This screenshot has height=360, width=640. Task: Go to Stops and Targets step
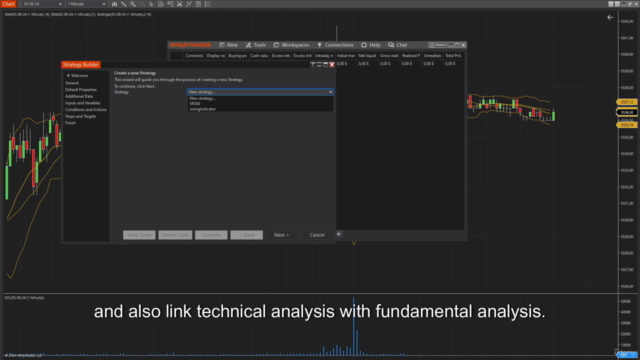(x=80, y=116)
